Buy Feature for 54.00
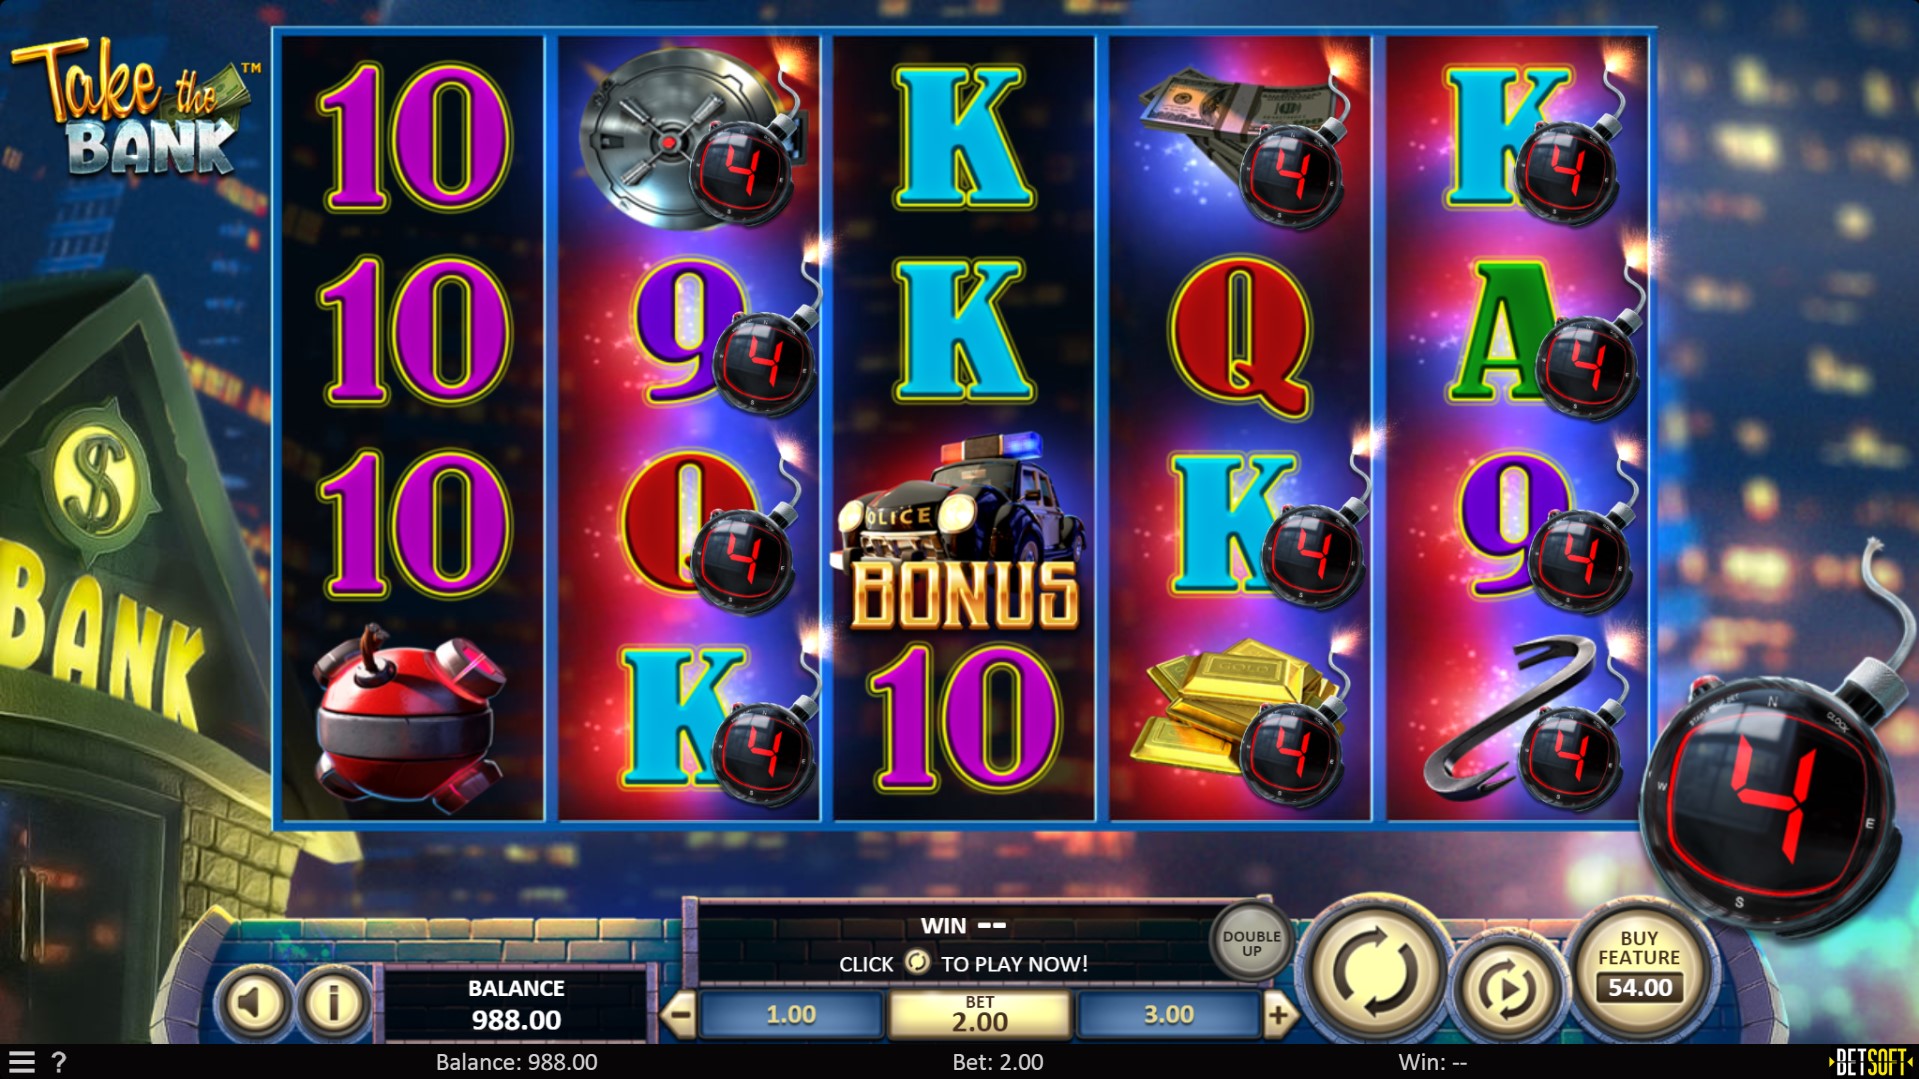1919x1079 pixels. point(1639,968)
